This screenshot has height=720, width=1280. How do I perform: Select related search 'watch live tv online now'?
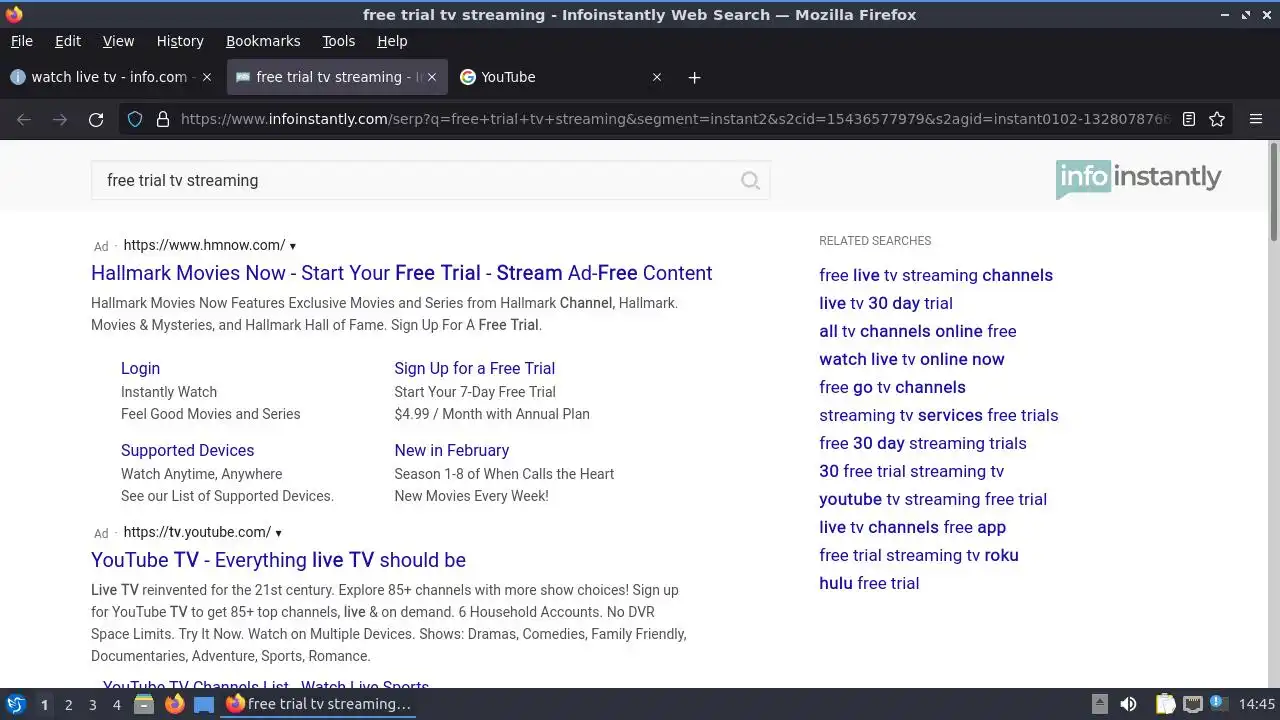[x=912, y=359]
